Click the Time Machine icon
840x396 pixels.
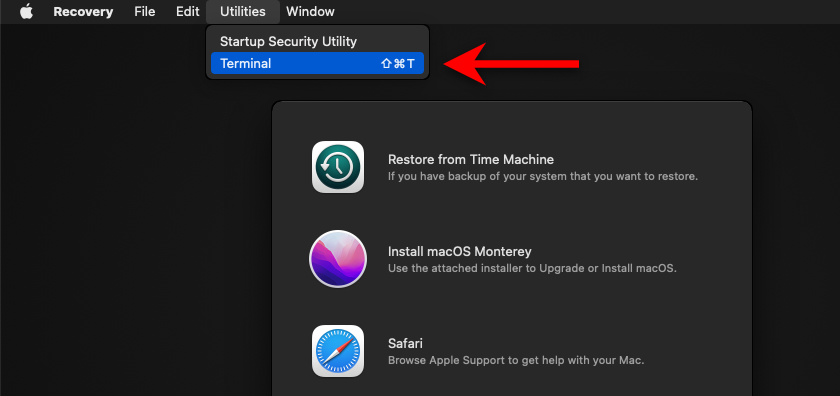click(338, 167)
